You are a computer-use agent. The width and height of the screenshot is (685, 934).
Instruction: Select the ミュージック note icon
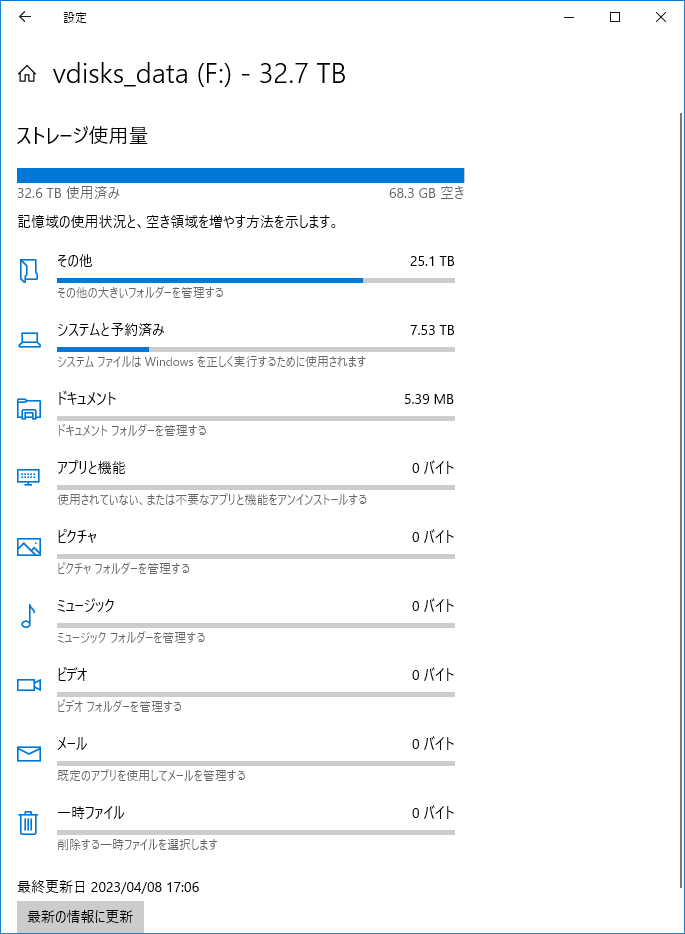(x=28, y=616)
